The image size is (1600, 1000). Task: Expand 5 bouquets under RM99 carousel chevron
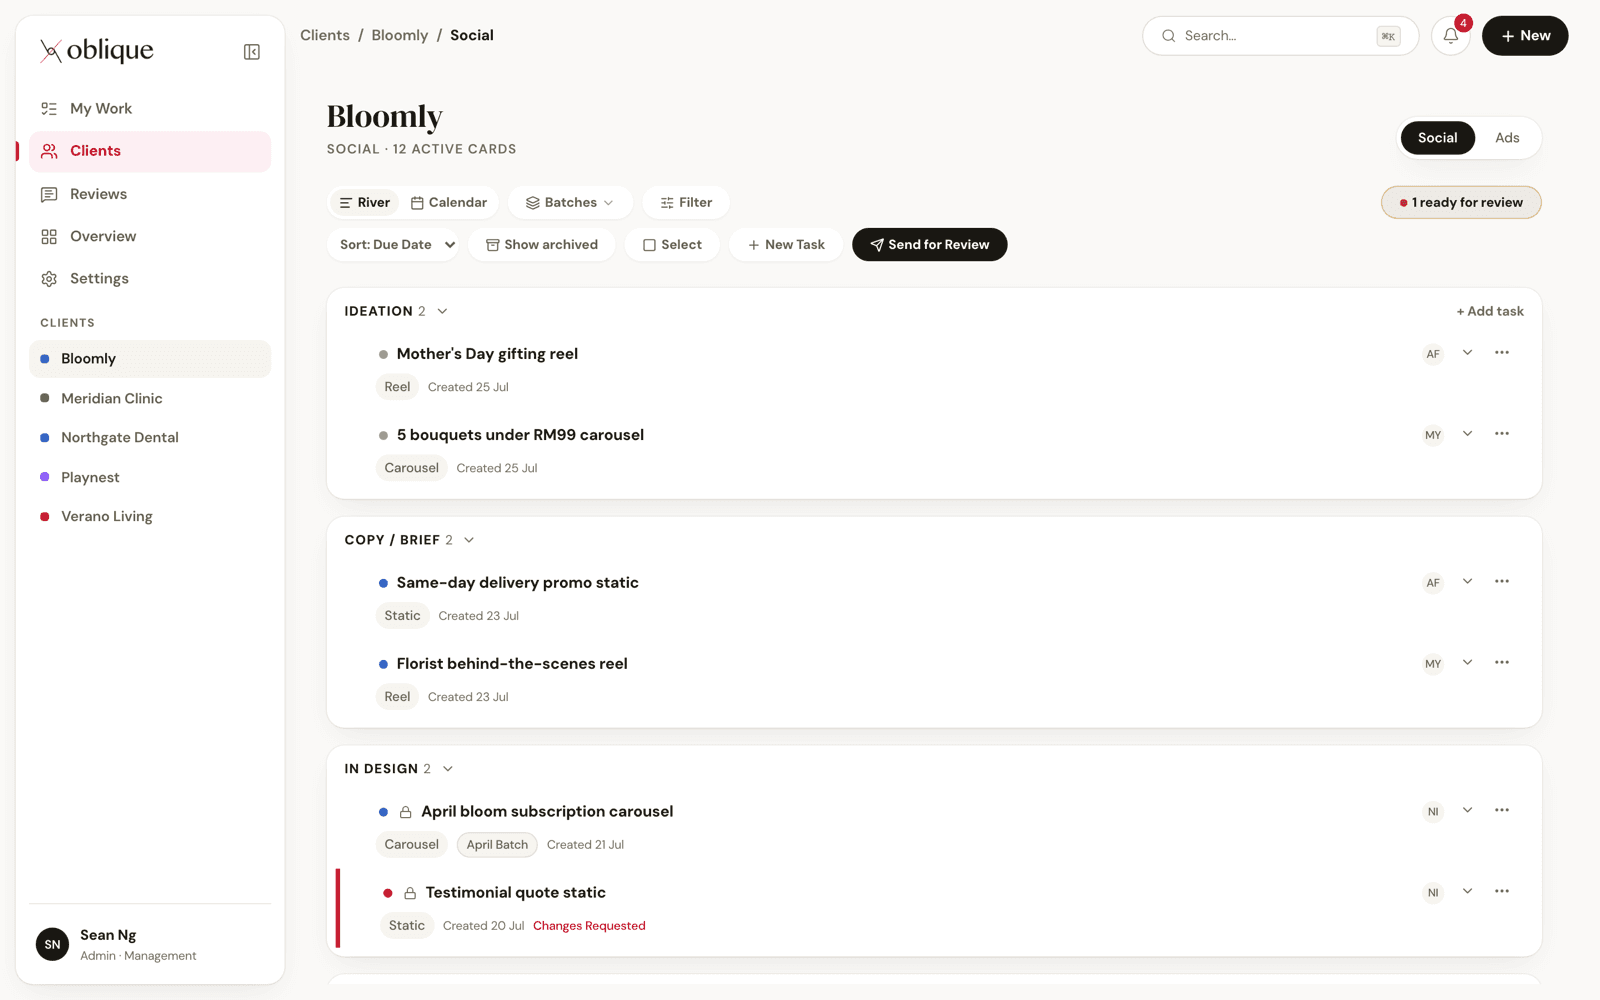click(1467, 434)
